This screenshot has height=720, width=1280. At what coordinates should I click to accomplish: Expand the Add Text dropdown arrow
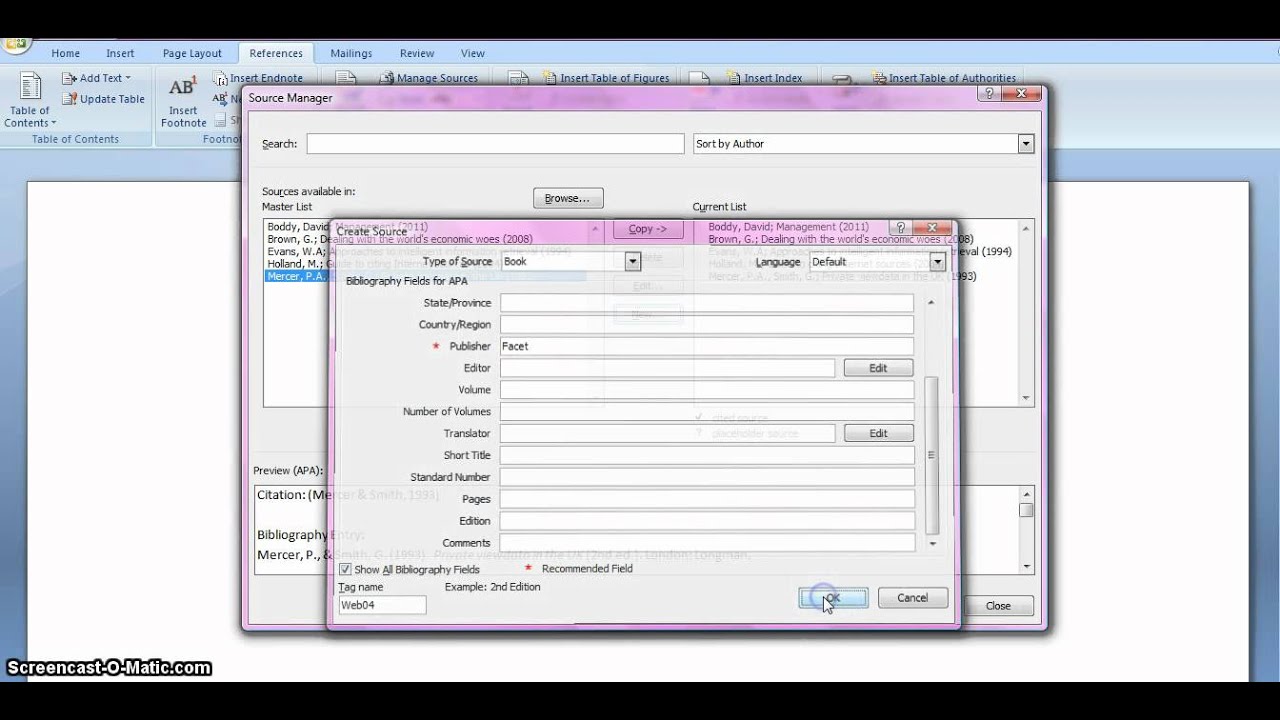tap(128, 78)
